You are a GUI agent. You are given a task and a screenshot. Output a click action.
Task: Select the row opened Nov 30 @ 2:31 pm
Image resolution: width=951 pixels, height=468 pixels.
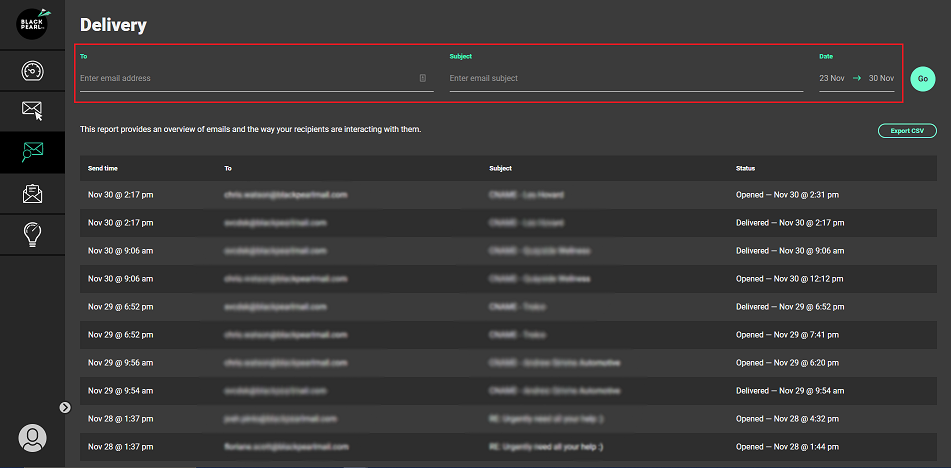point(500,195)
